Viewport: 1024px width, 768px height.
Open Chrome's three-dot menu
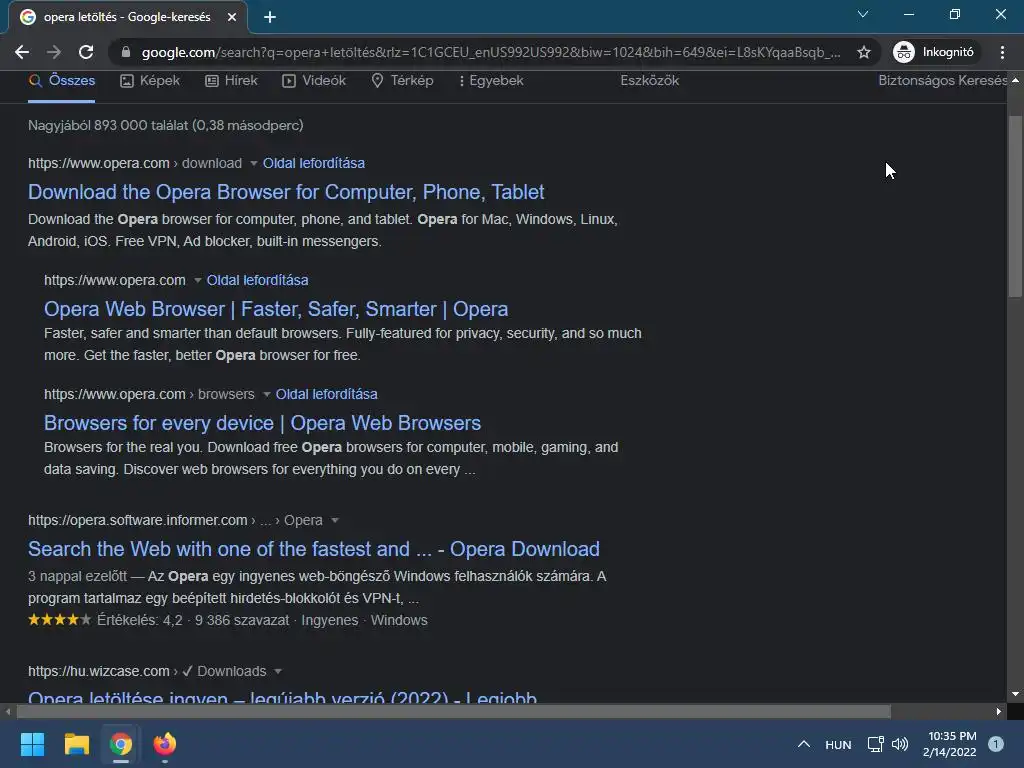pos(1002,52)
